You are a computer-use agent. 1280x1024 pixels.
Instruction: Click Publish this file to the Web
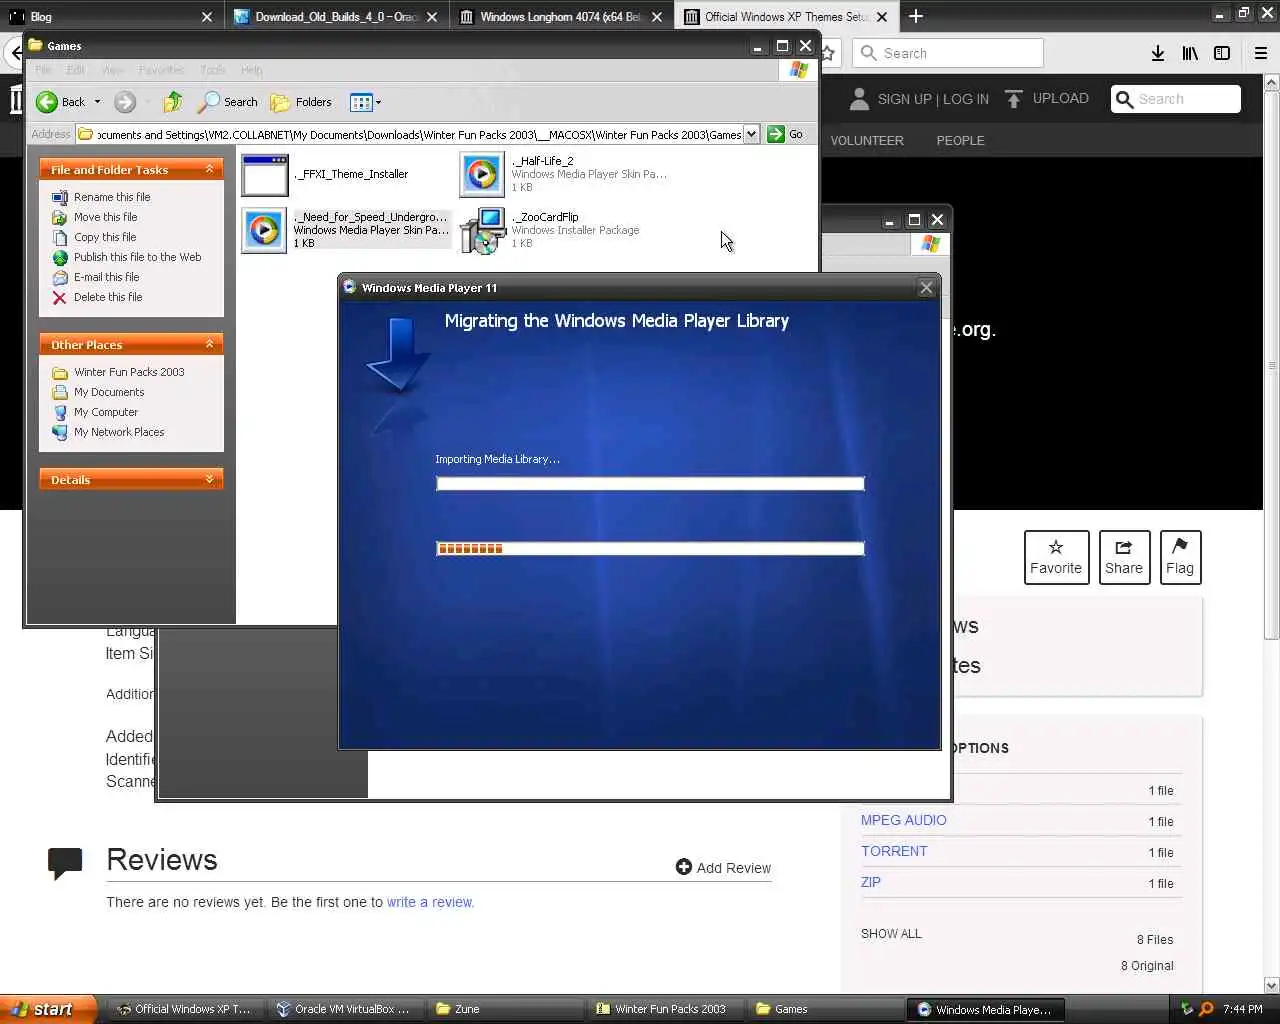(x=137, y=257)
